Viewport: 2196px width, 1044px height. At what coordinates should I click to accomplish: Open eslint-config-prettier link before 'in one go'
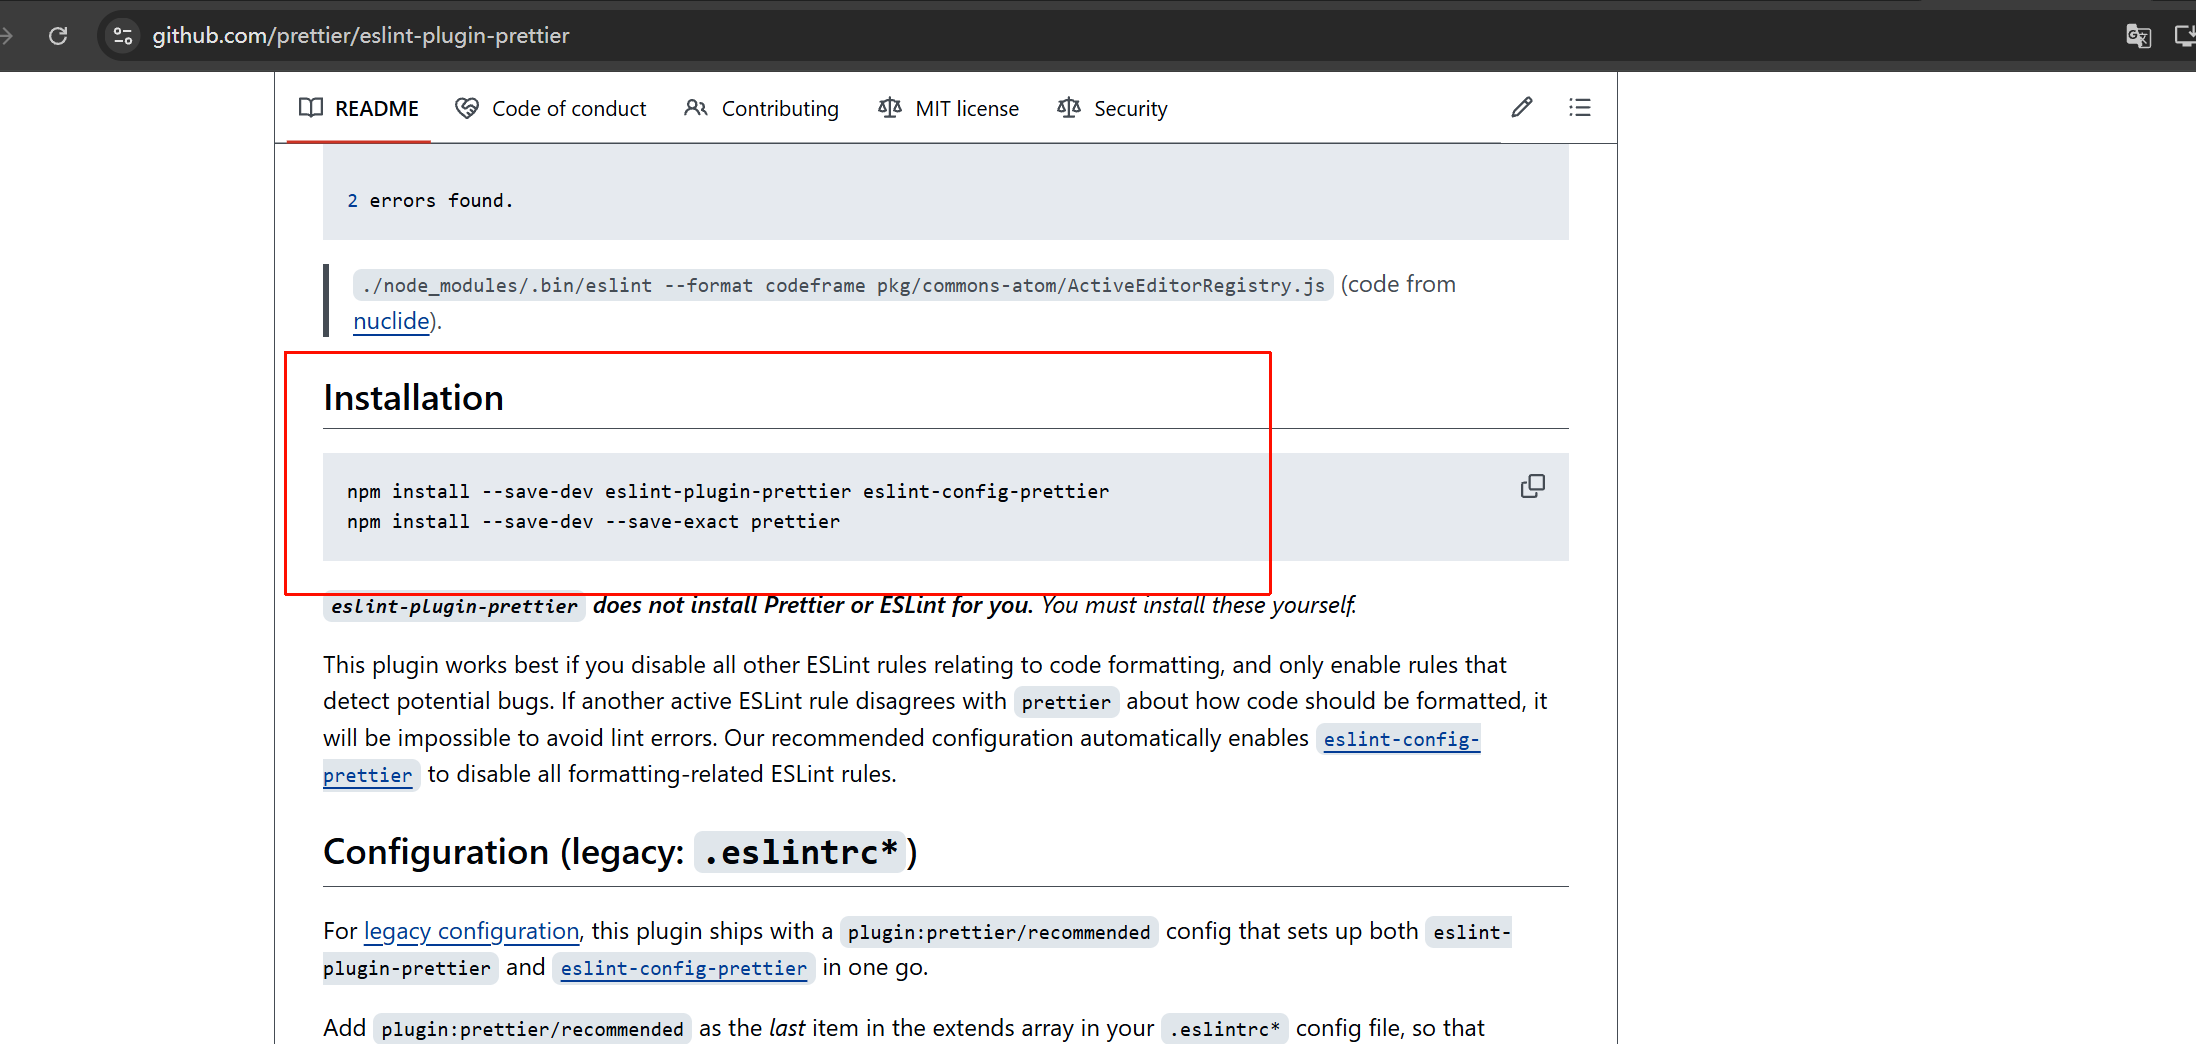pyautogui.click(x=684, y=968)
